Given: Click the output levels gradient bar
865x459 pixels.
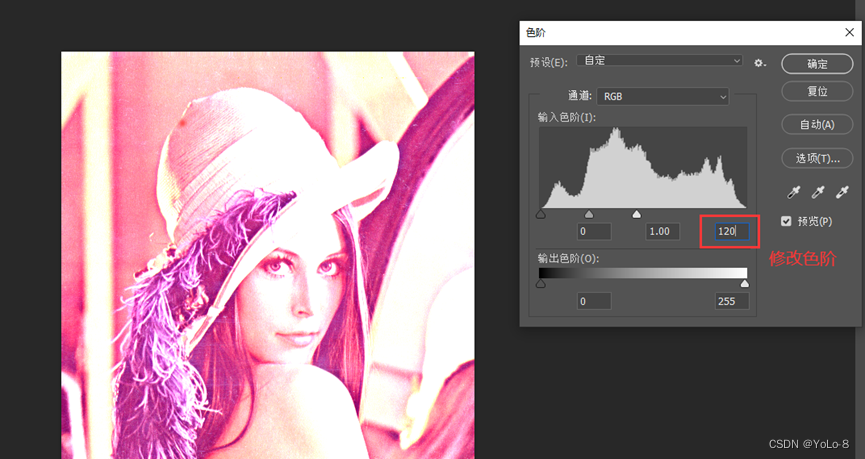Looking at the screenshot, I should (x=643, y=273).
